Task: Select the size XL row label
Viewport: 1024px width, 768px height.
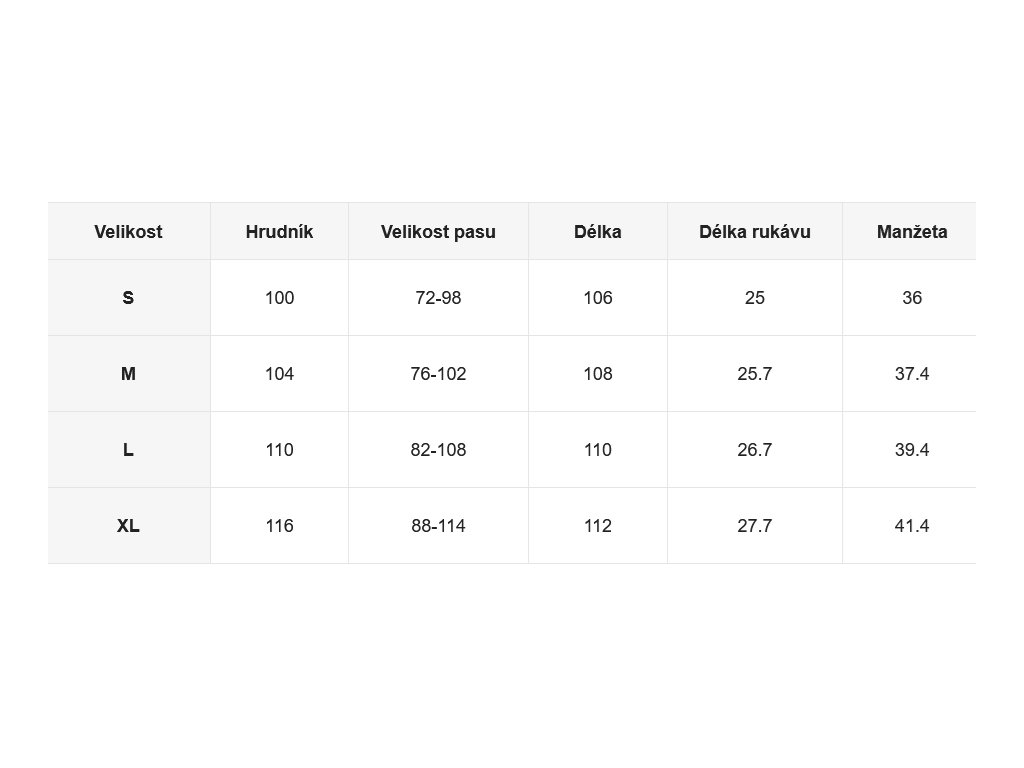Action: [129, 526]
